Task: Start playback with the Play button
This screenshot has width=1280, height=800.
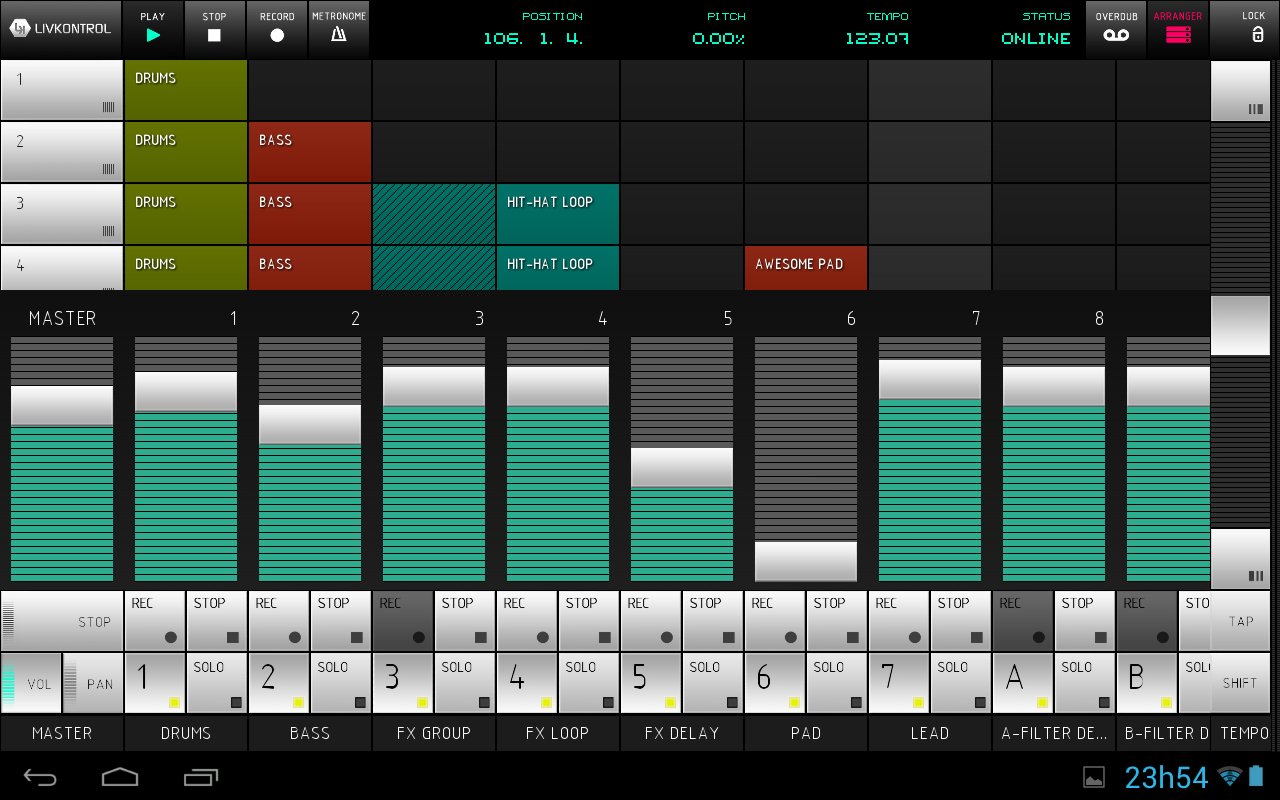Action: pos(153,28)
